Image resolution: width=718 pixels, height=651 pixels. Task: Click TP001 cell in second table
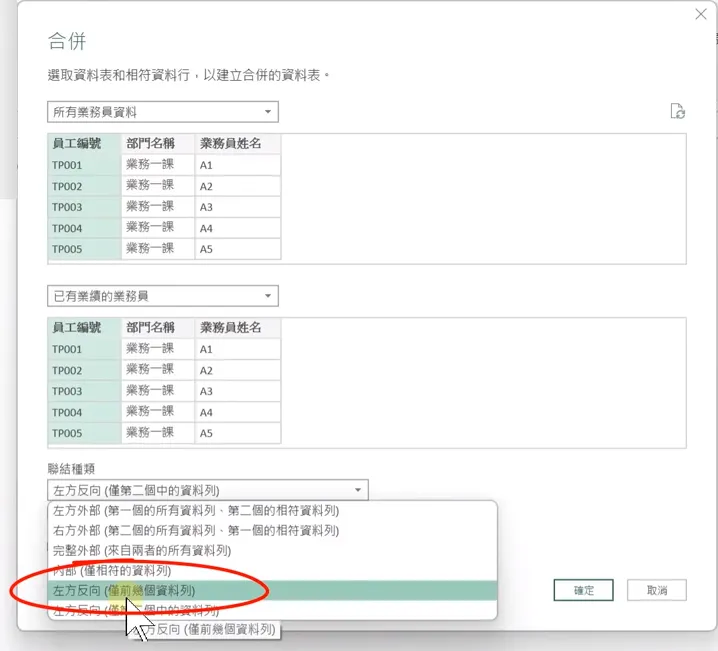click(84, 349)
